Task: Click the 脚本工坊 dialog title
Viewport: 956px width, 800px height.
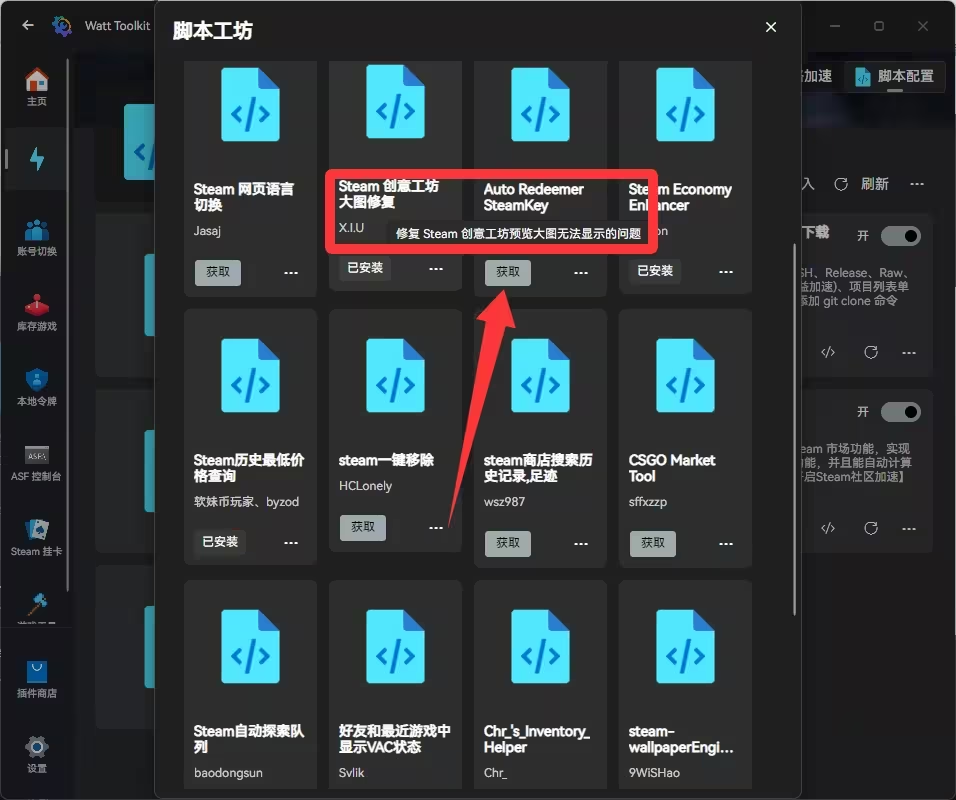Action: pyautogui.click(x=213, y=30)
